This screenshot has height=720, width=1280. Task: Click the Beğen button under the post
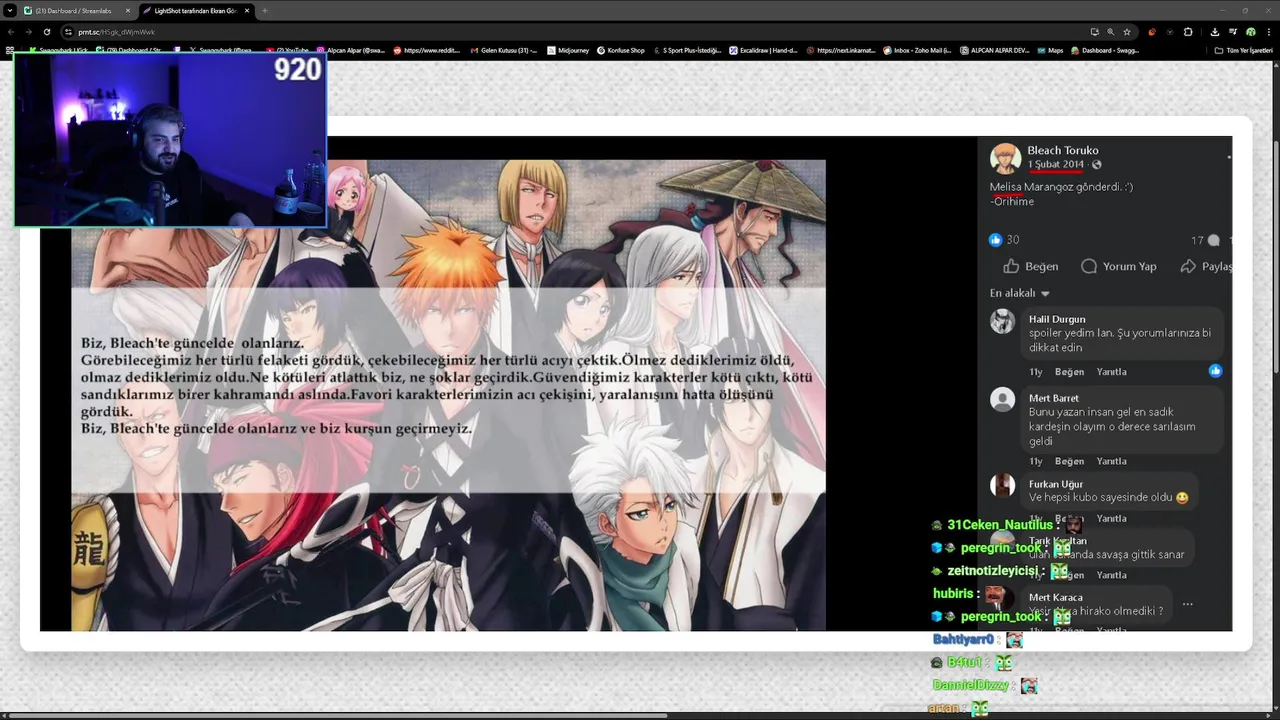click(x=1031, y=266)
